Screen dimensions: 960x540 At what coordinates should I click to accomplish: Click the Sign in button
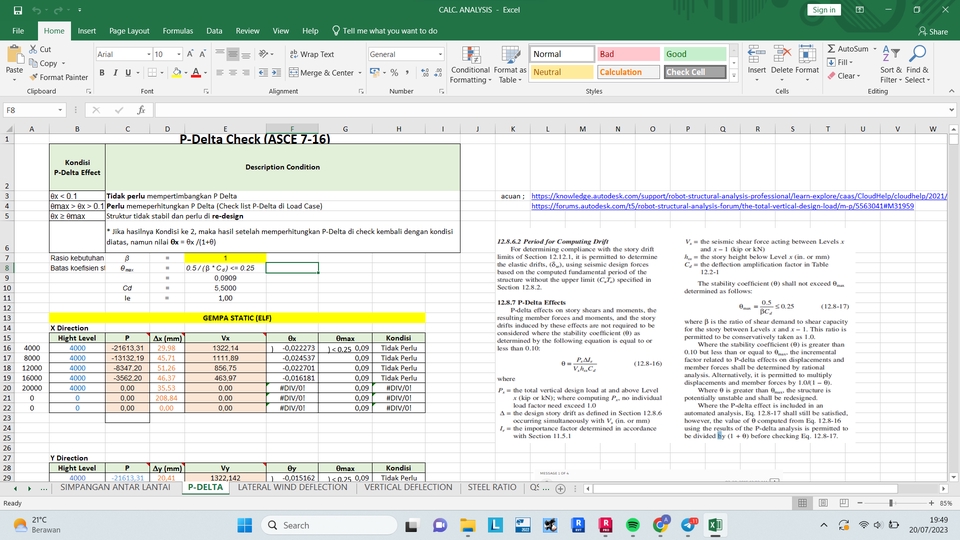pos(824,9)
